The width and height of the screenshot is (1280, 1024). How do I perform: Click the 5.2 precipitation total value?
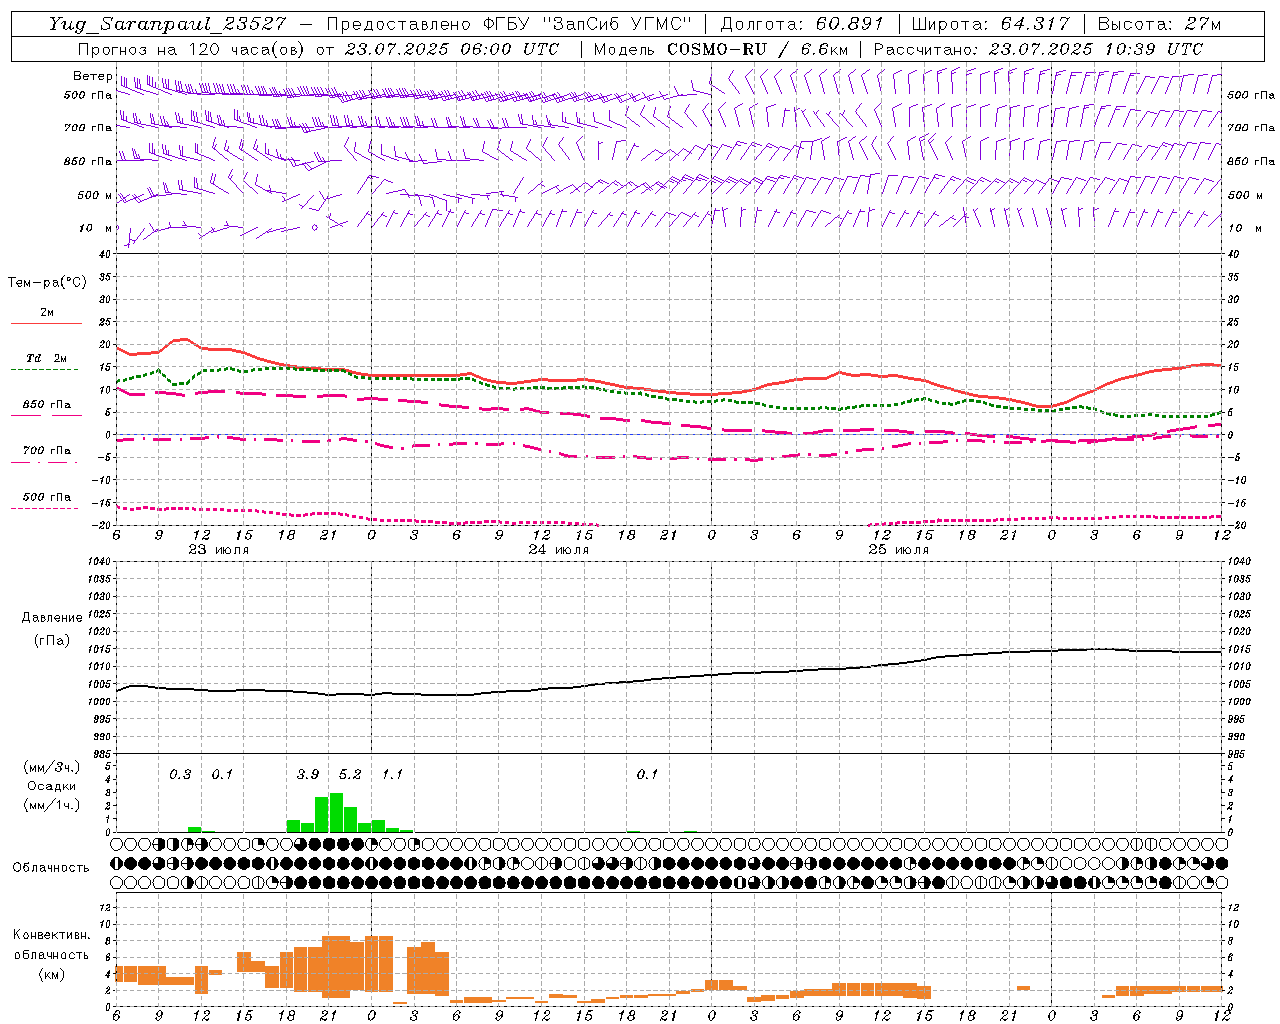pos(350,774)
